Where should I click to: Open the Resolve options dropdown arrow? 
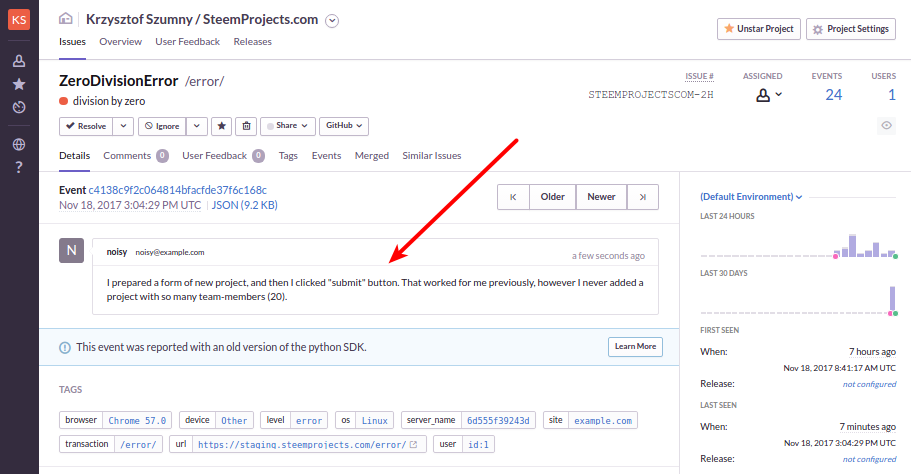(x=123, y=126)
